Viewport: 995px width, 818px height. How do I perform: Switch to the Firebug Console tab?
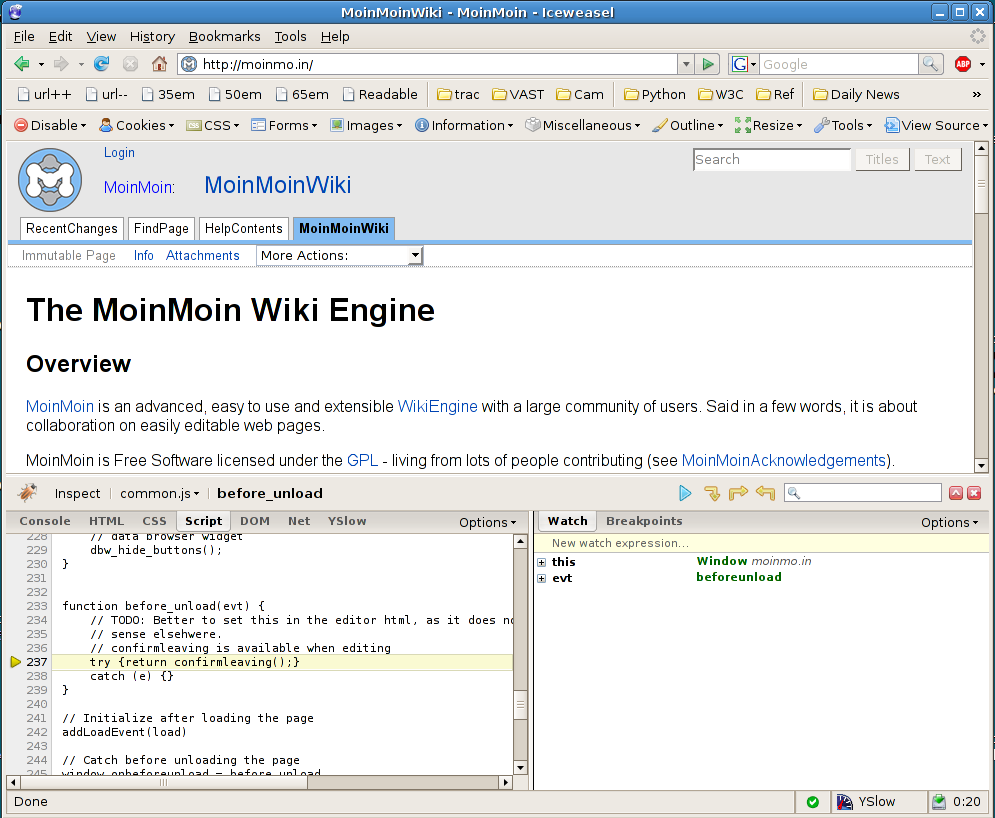tap(45, 521)
